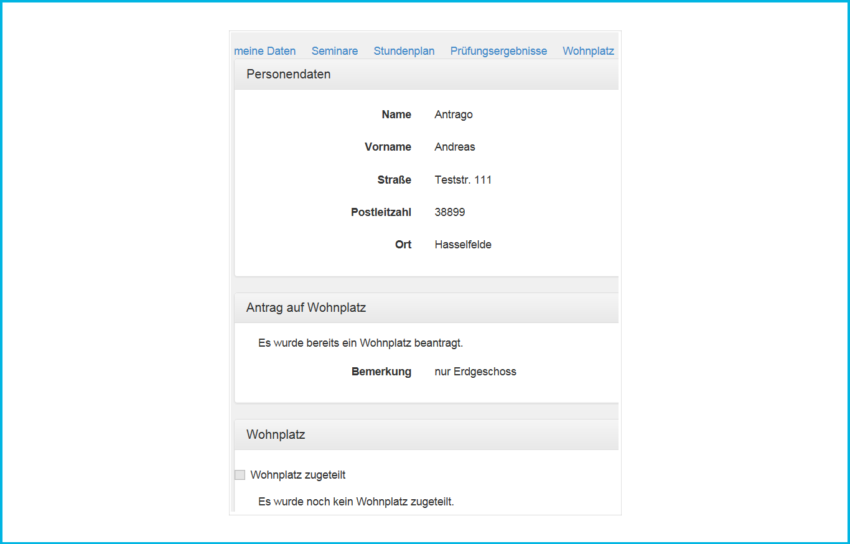Toggle the Wohnplatz zugeteilt checkbox
The width and height of the screenshot is (850, 544).
[x=240, y=475]
